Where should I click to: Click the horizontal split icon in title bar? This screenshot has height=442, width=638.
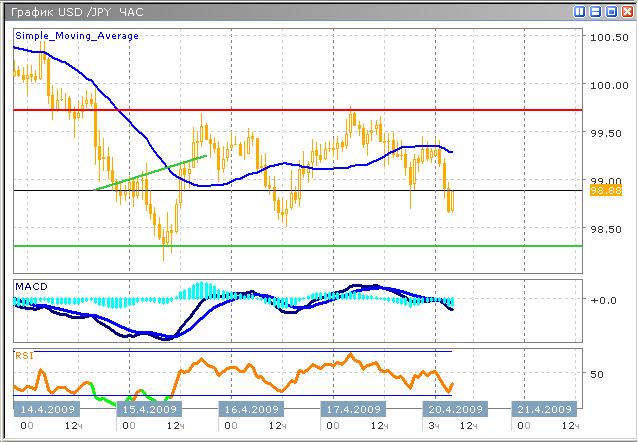click(x=596, y=11)
